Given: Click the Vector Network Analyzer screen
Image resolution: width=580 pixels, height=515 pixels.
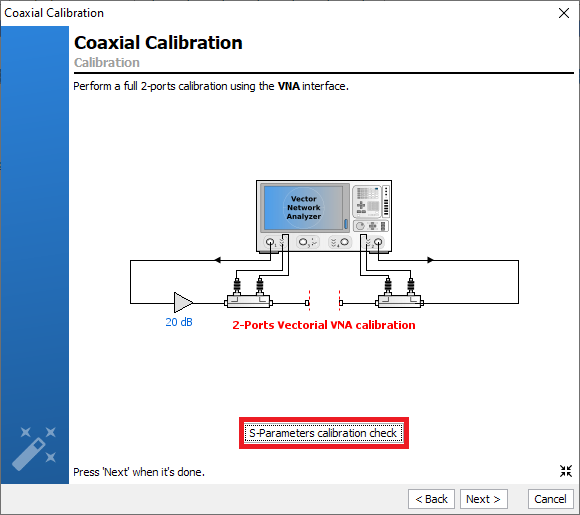Looking at the screenshot, I should pyautogui.click(x=304, y=208).
